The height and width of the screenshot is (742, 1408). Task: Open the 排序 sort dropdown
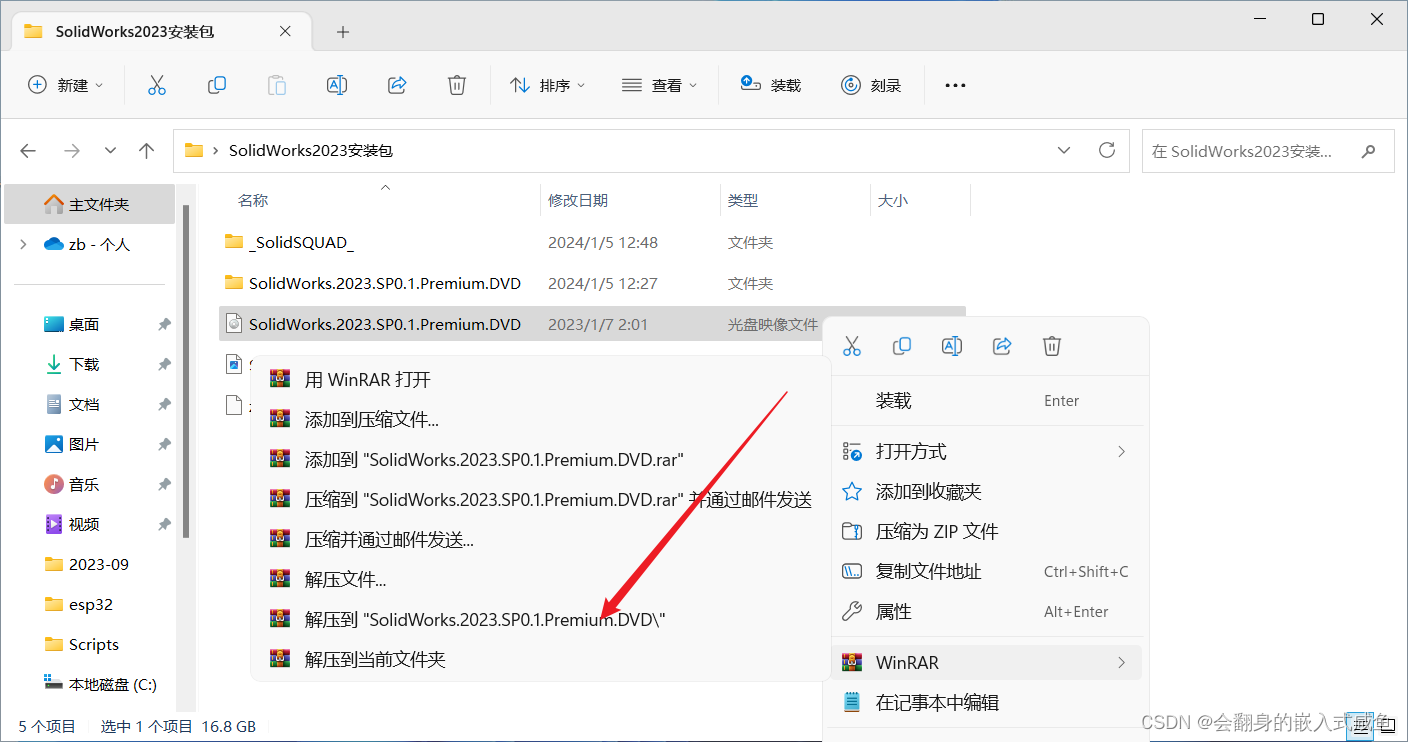click(x=547, y=85)
